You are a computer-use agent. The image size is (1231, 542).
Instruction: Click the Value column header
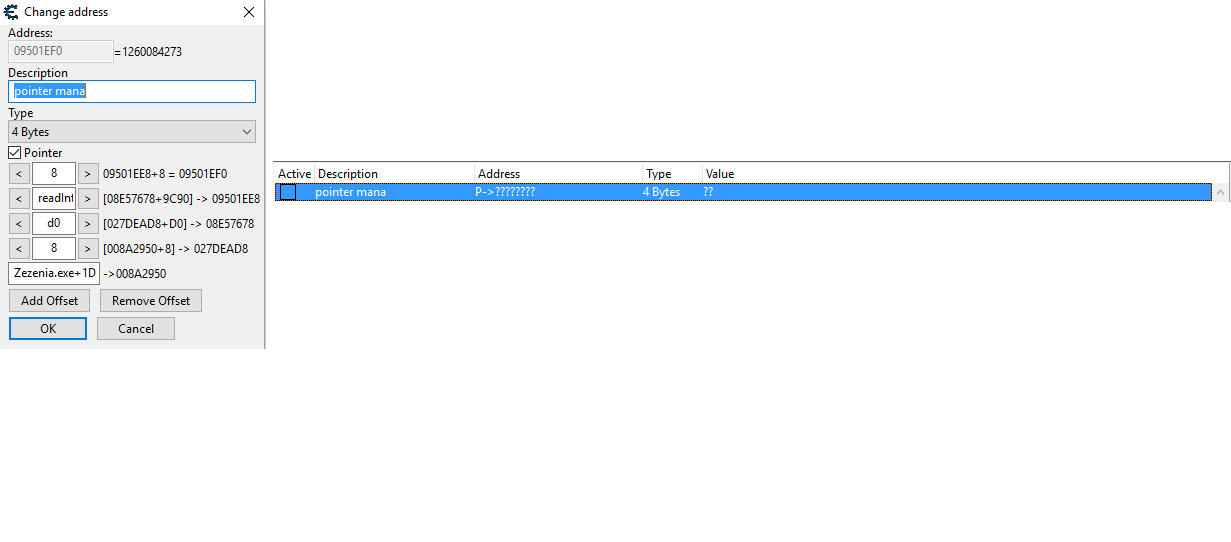[x=720, y=174]
